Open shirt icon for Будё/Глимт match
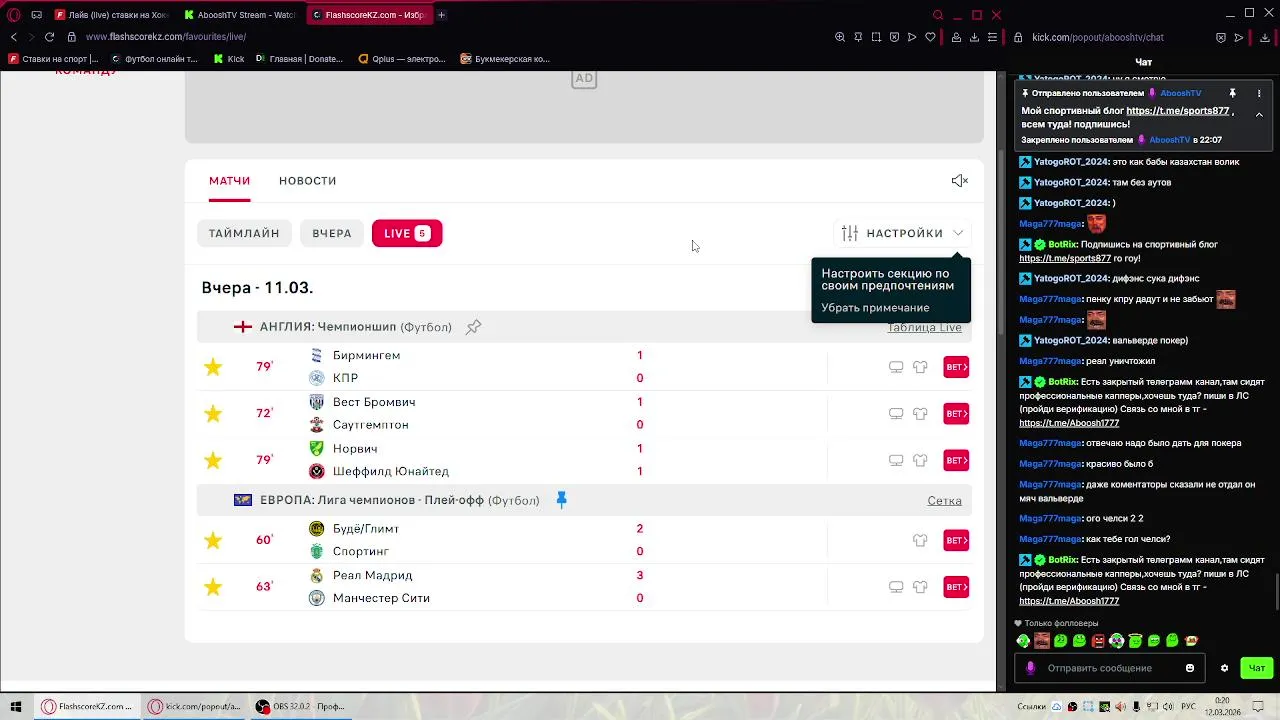This screenshot has height=720, width=1280. 920,540
